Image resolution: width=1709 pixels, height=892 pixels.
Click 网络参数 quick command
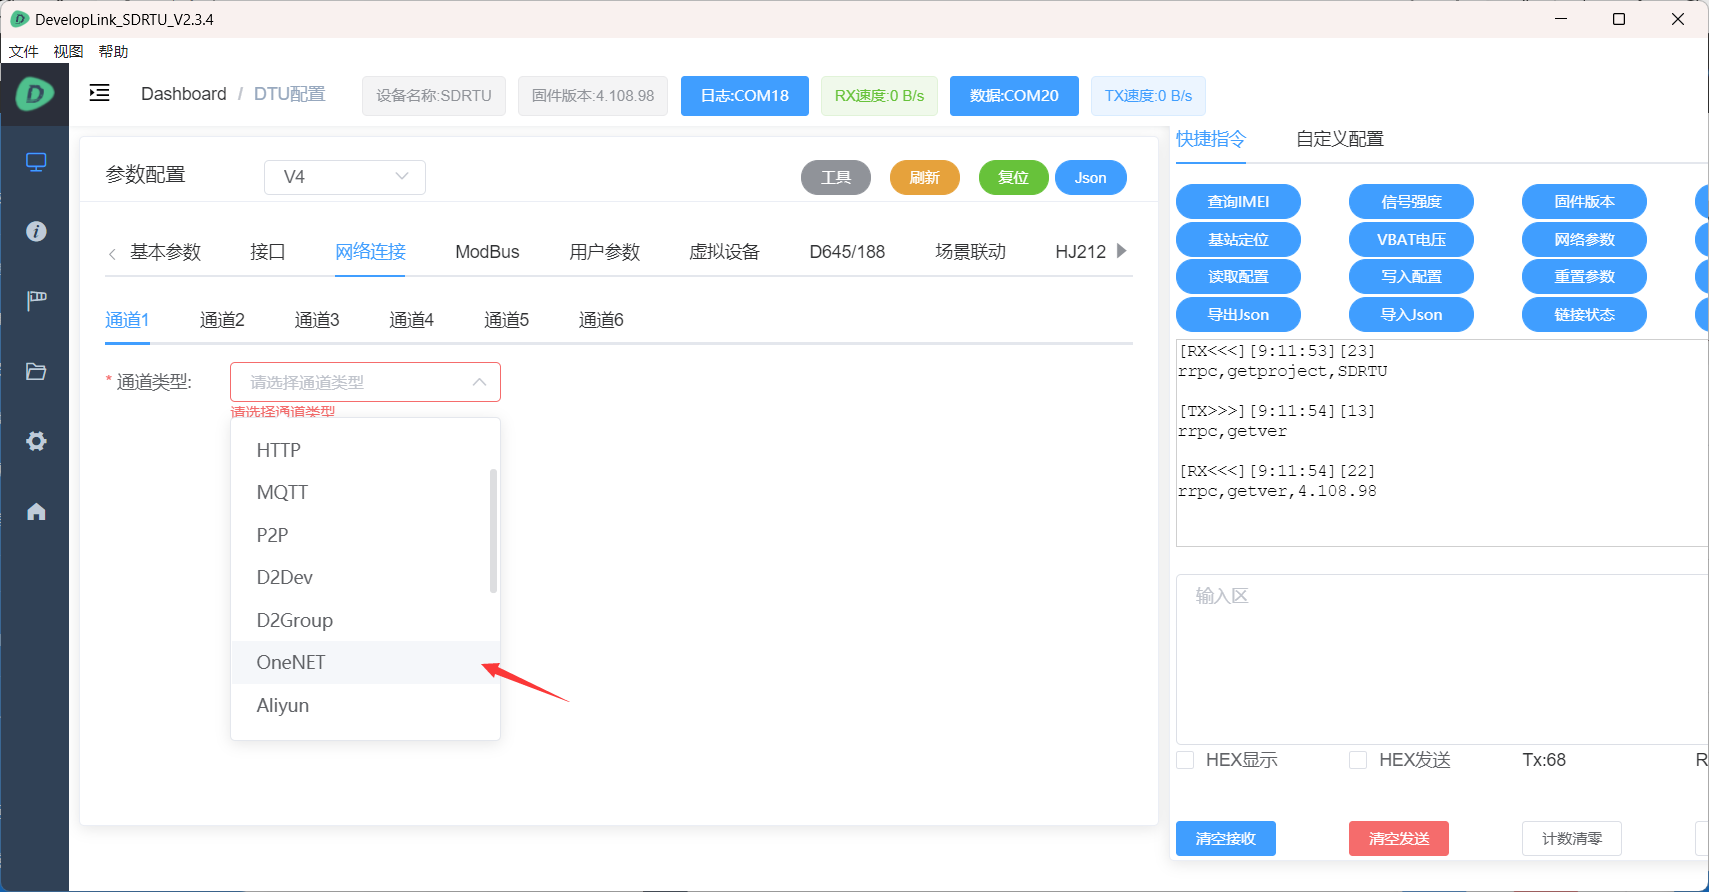(x=1584, y=240)
